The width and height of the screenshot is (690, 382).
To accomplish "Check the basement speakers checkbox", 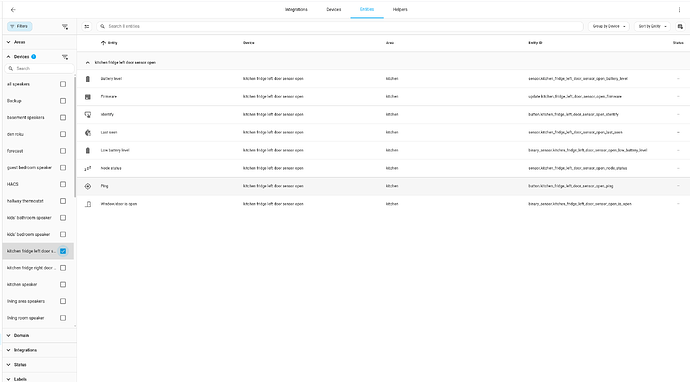I will tap(63, 118).
